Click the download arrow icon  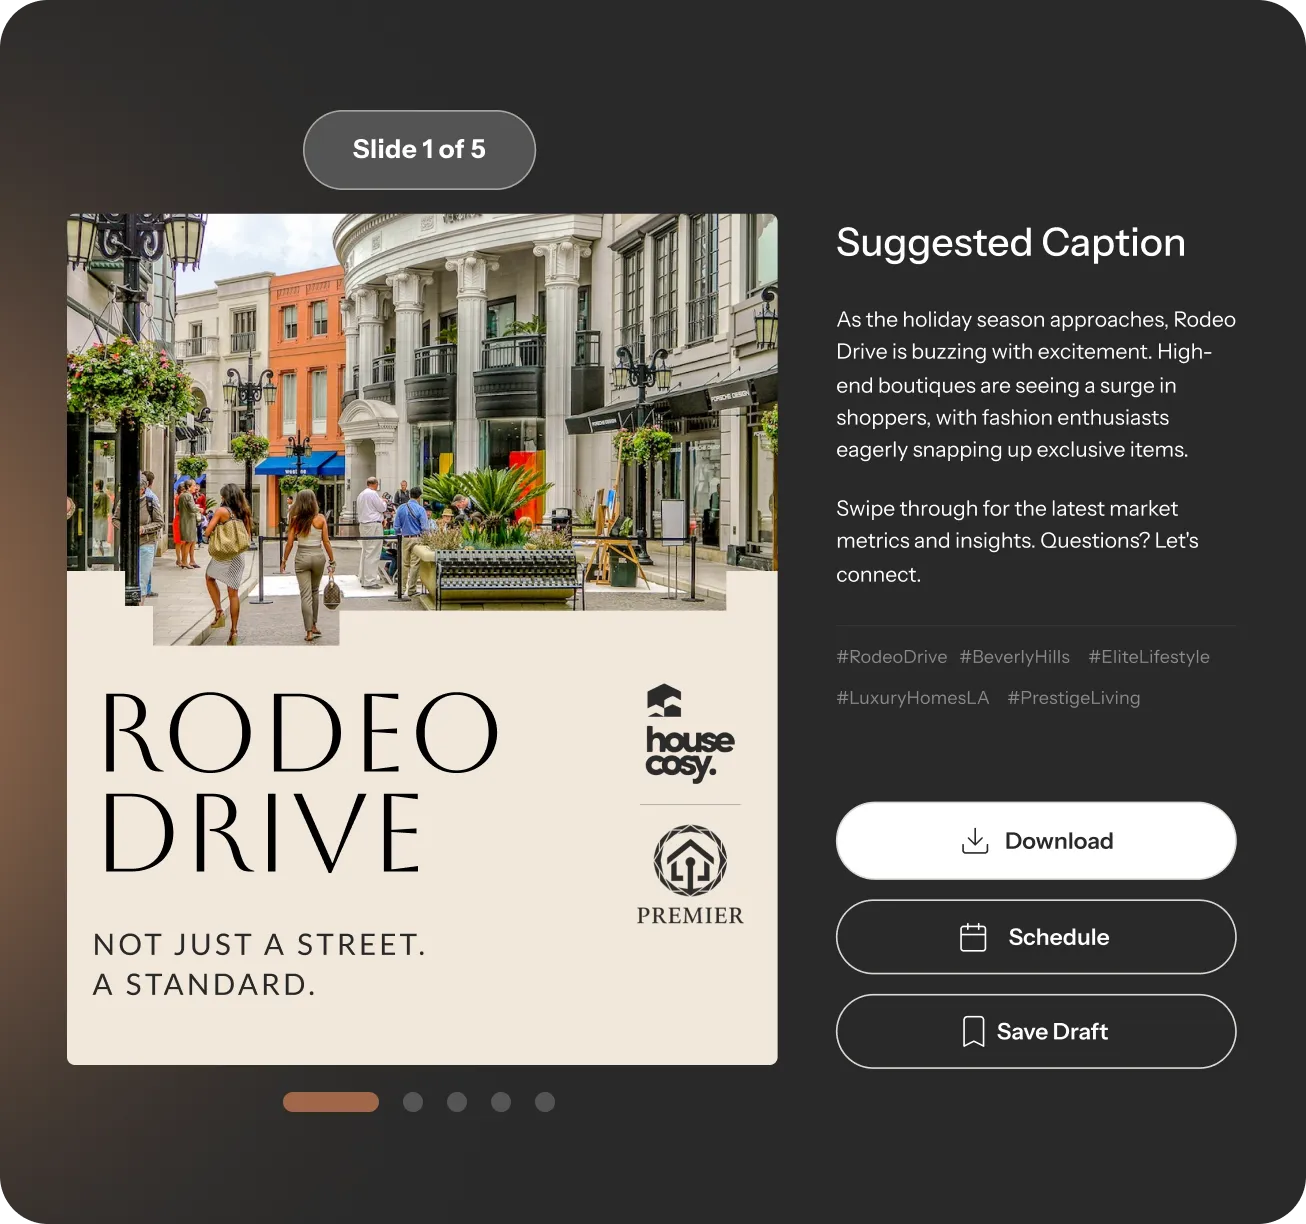pyautogui.click(x=975, y=841)
